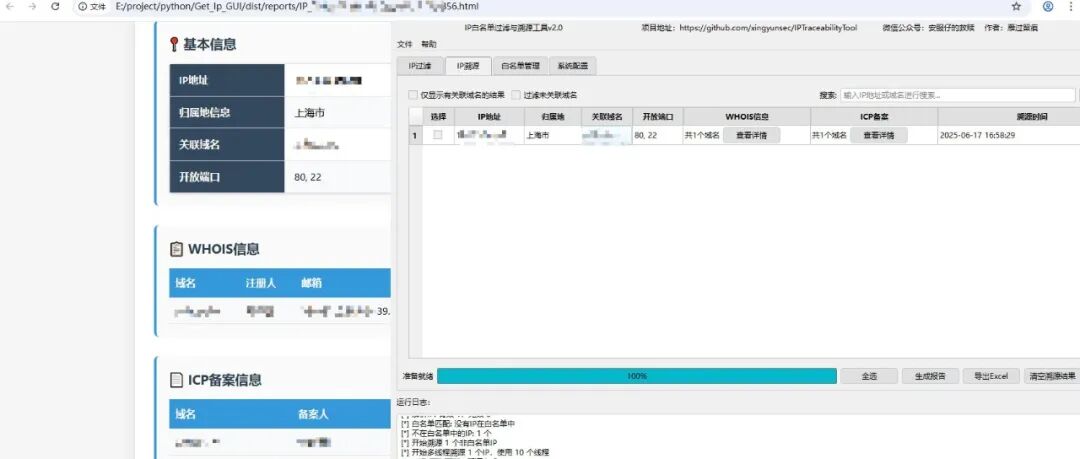Screen dimensions: 1080x459
Task: Click the 导出Excel button
Action: 991,376
